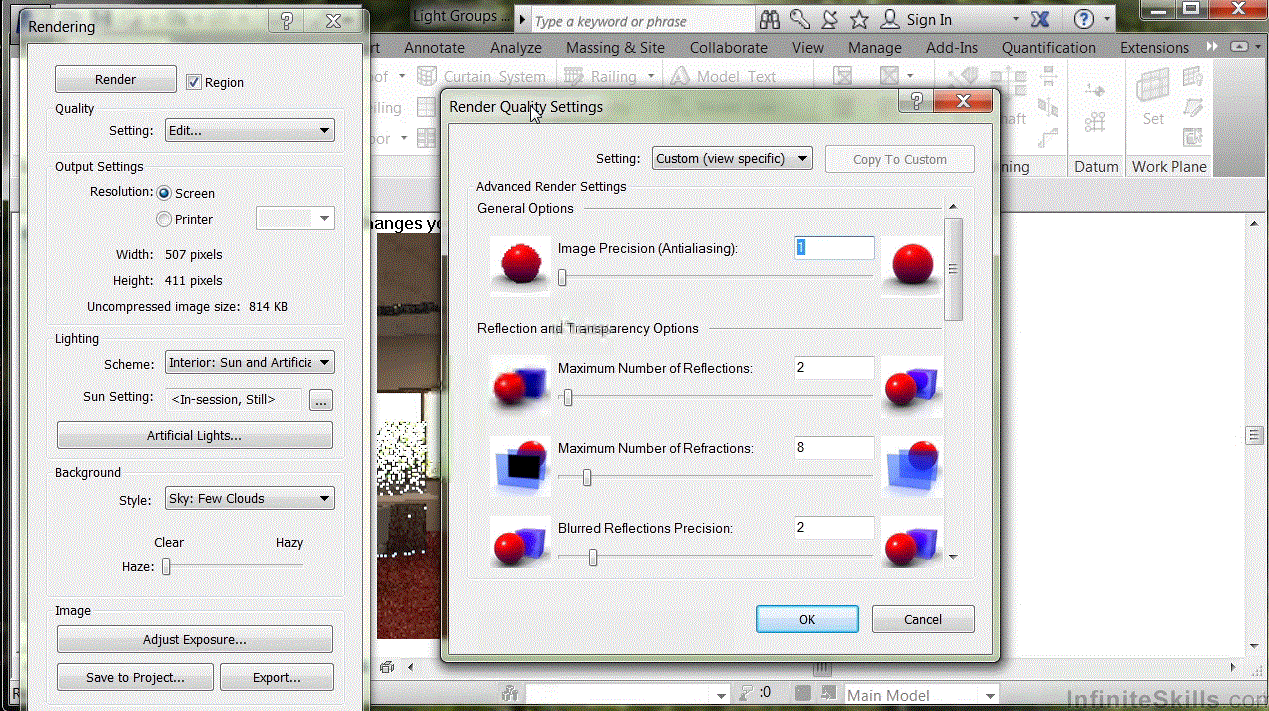Click the Image Precision value field

click(x=834, y=248)
